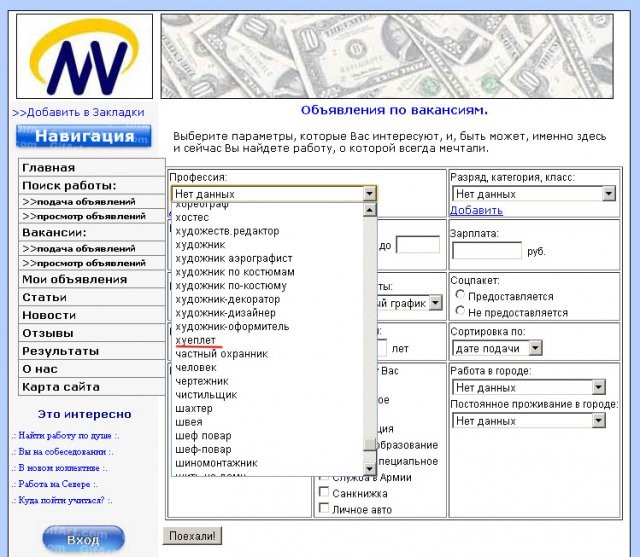Open Мои объявления menu item
Viewport: 640px width, 557px height.
pyautogui.click(x=92, y=280)
